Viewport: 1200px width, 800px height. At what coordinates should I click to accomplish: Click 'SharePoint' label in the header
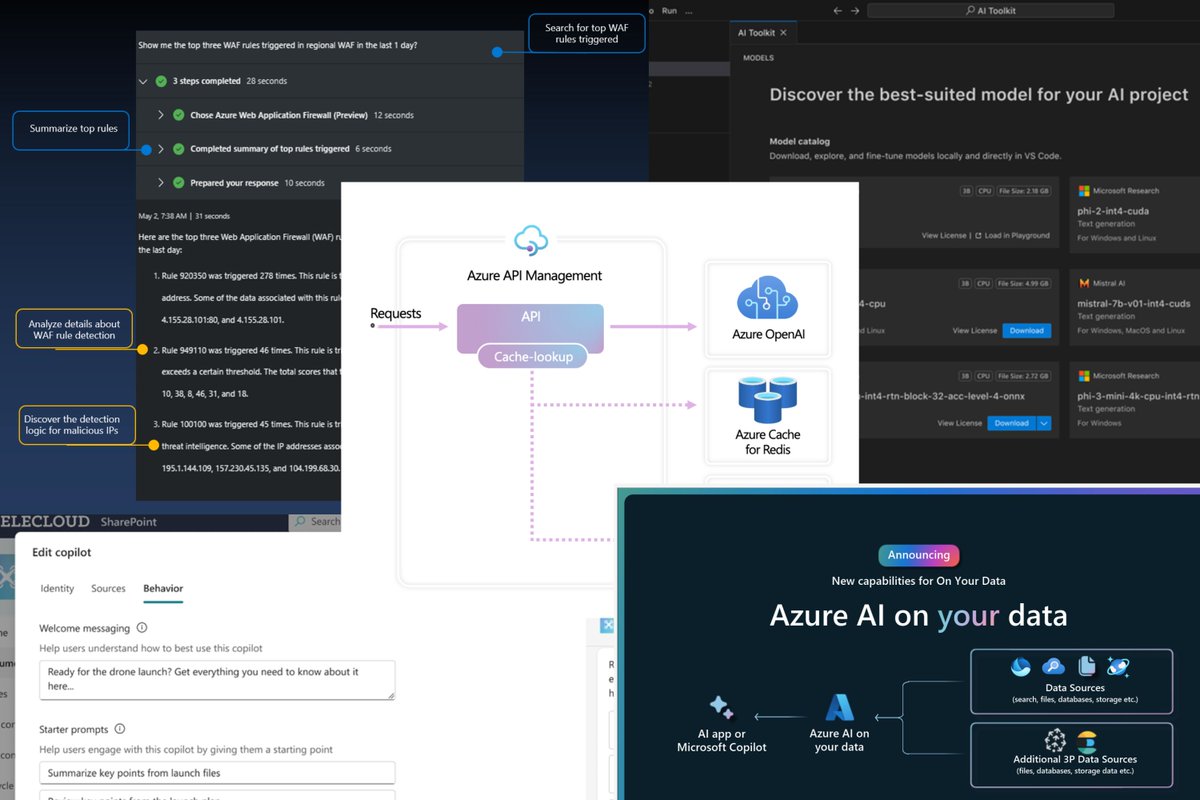[x=129, y=522]
